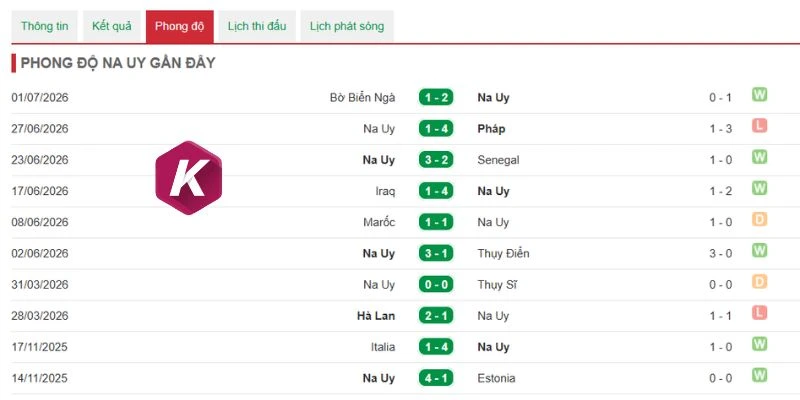Open the Lịch thi đấu tab
Screen dimensions: 800x400
click(x=257, y=27)
